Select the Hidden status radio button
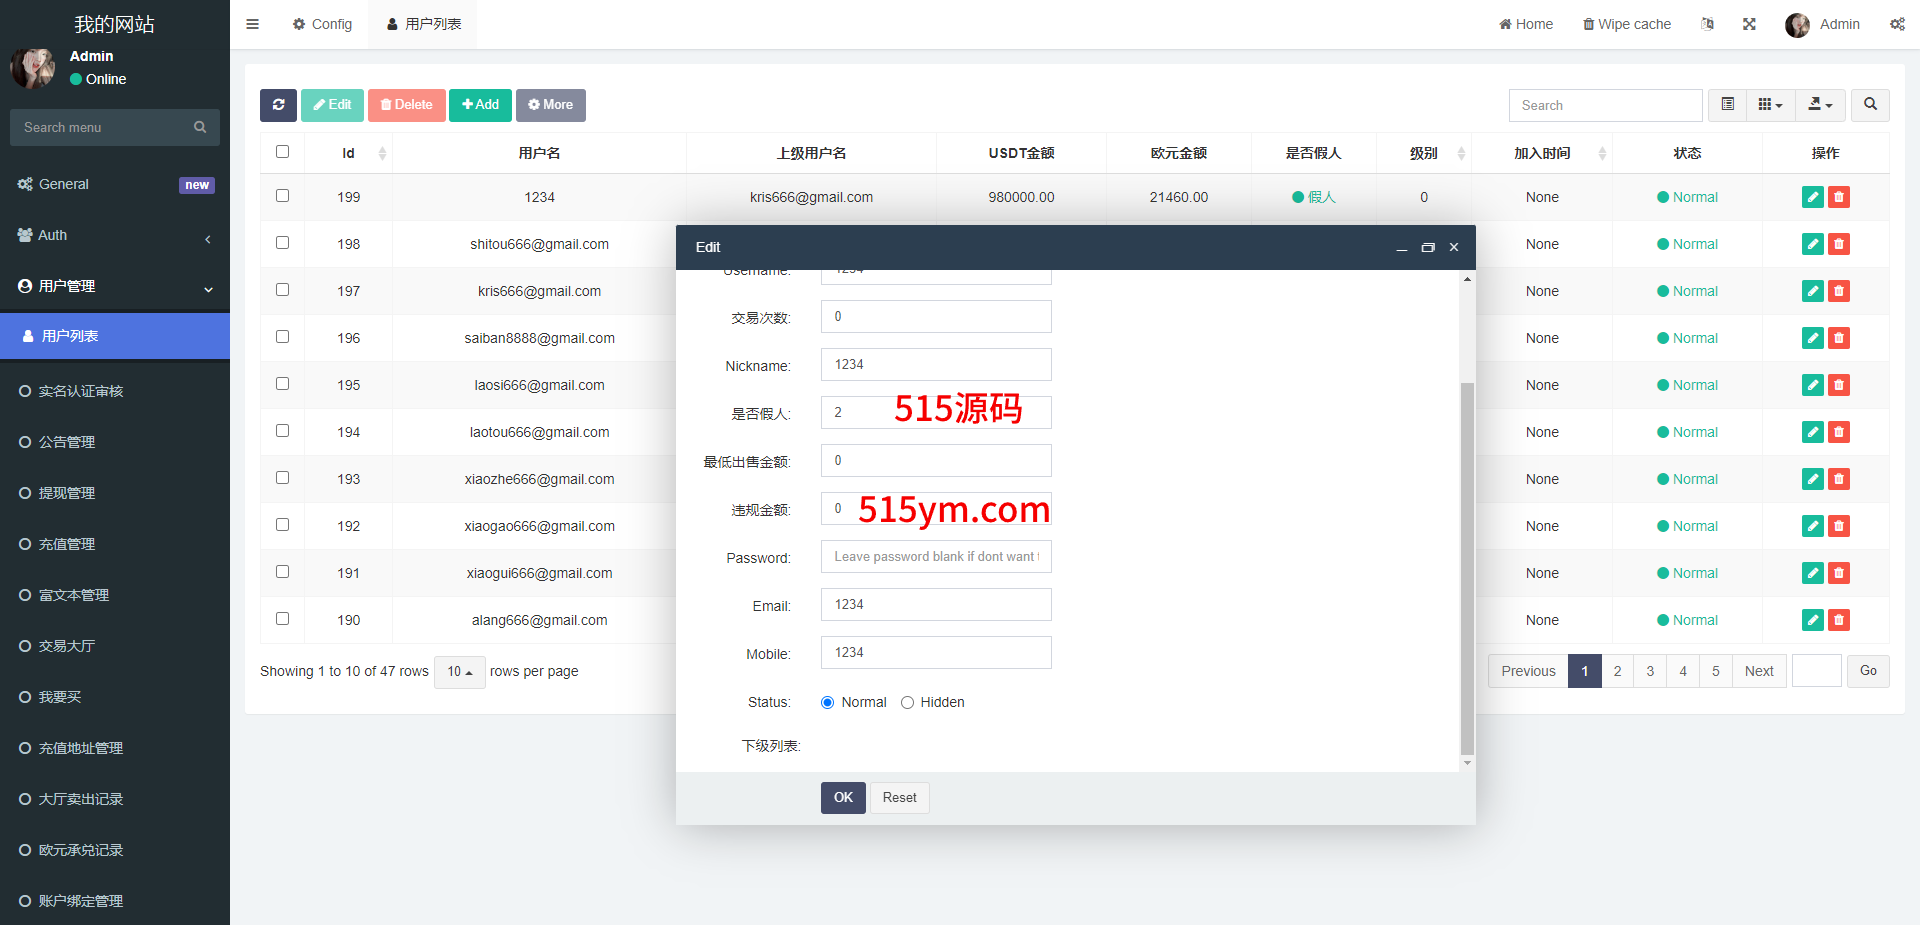The width and height of the screenshot is (1920, 925). [907, 703]
